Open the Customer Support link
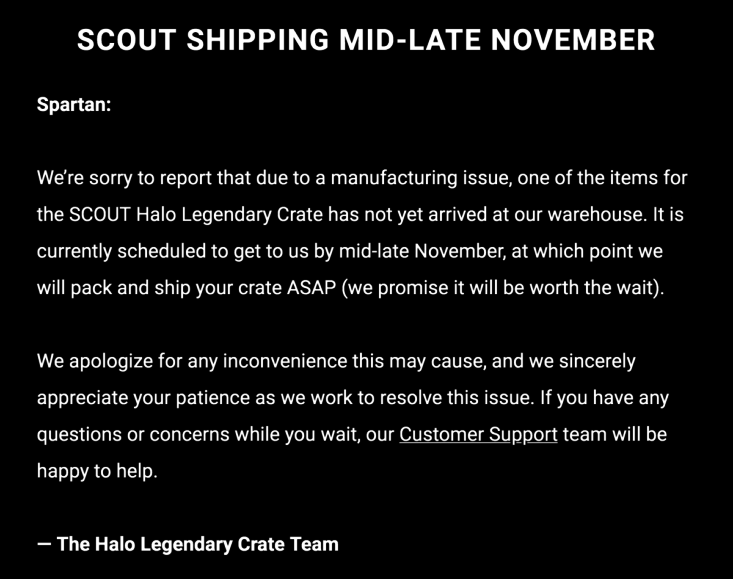 point(478,435)
